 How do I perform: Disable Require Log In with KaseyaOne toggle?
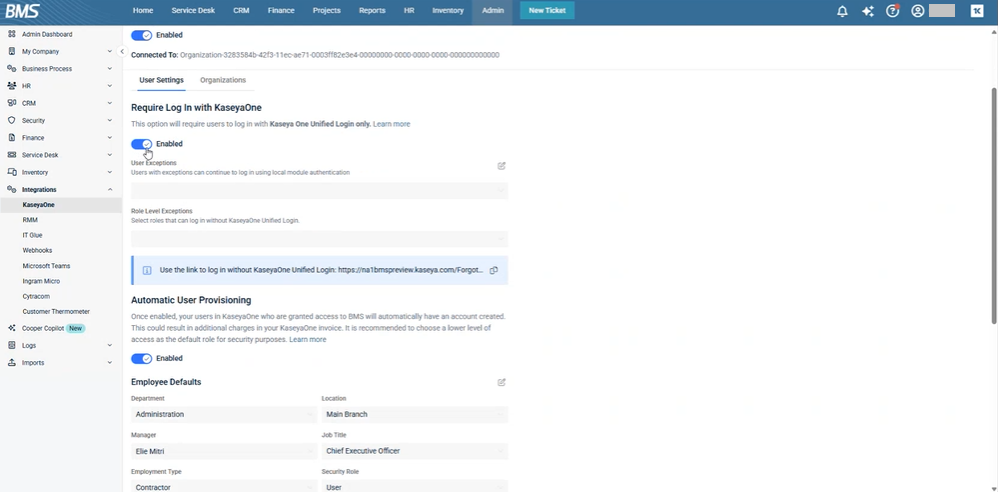click(x=142, y=144)
